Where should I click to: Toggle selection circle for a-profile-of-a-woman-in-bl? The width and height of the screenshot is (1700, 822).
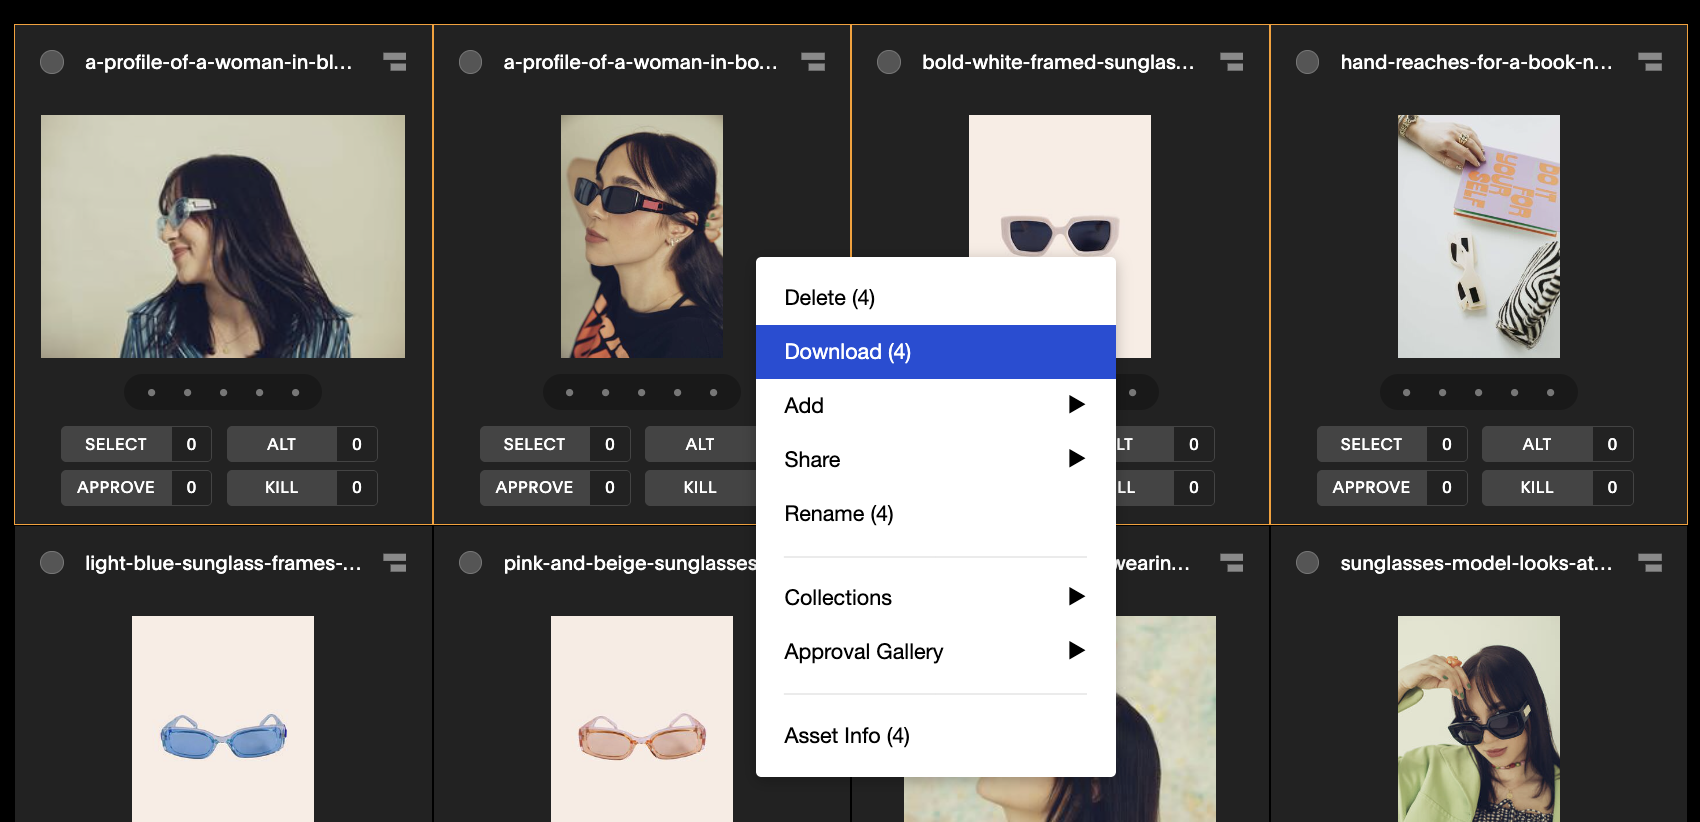[x=52, y=62]
